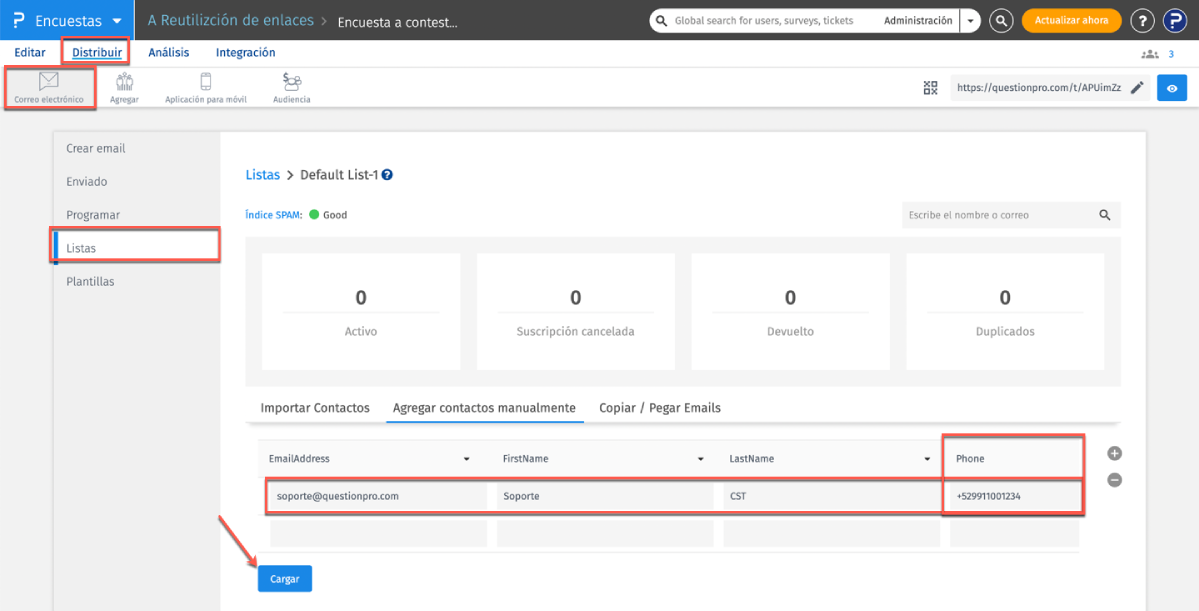
Task: Switch to the Análisis tab
Action: coord(168,52)
